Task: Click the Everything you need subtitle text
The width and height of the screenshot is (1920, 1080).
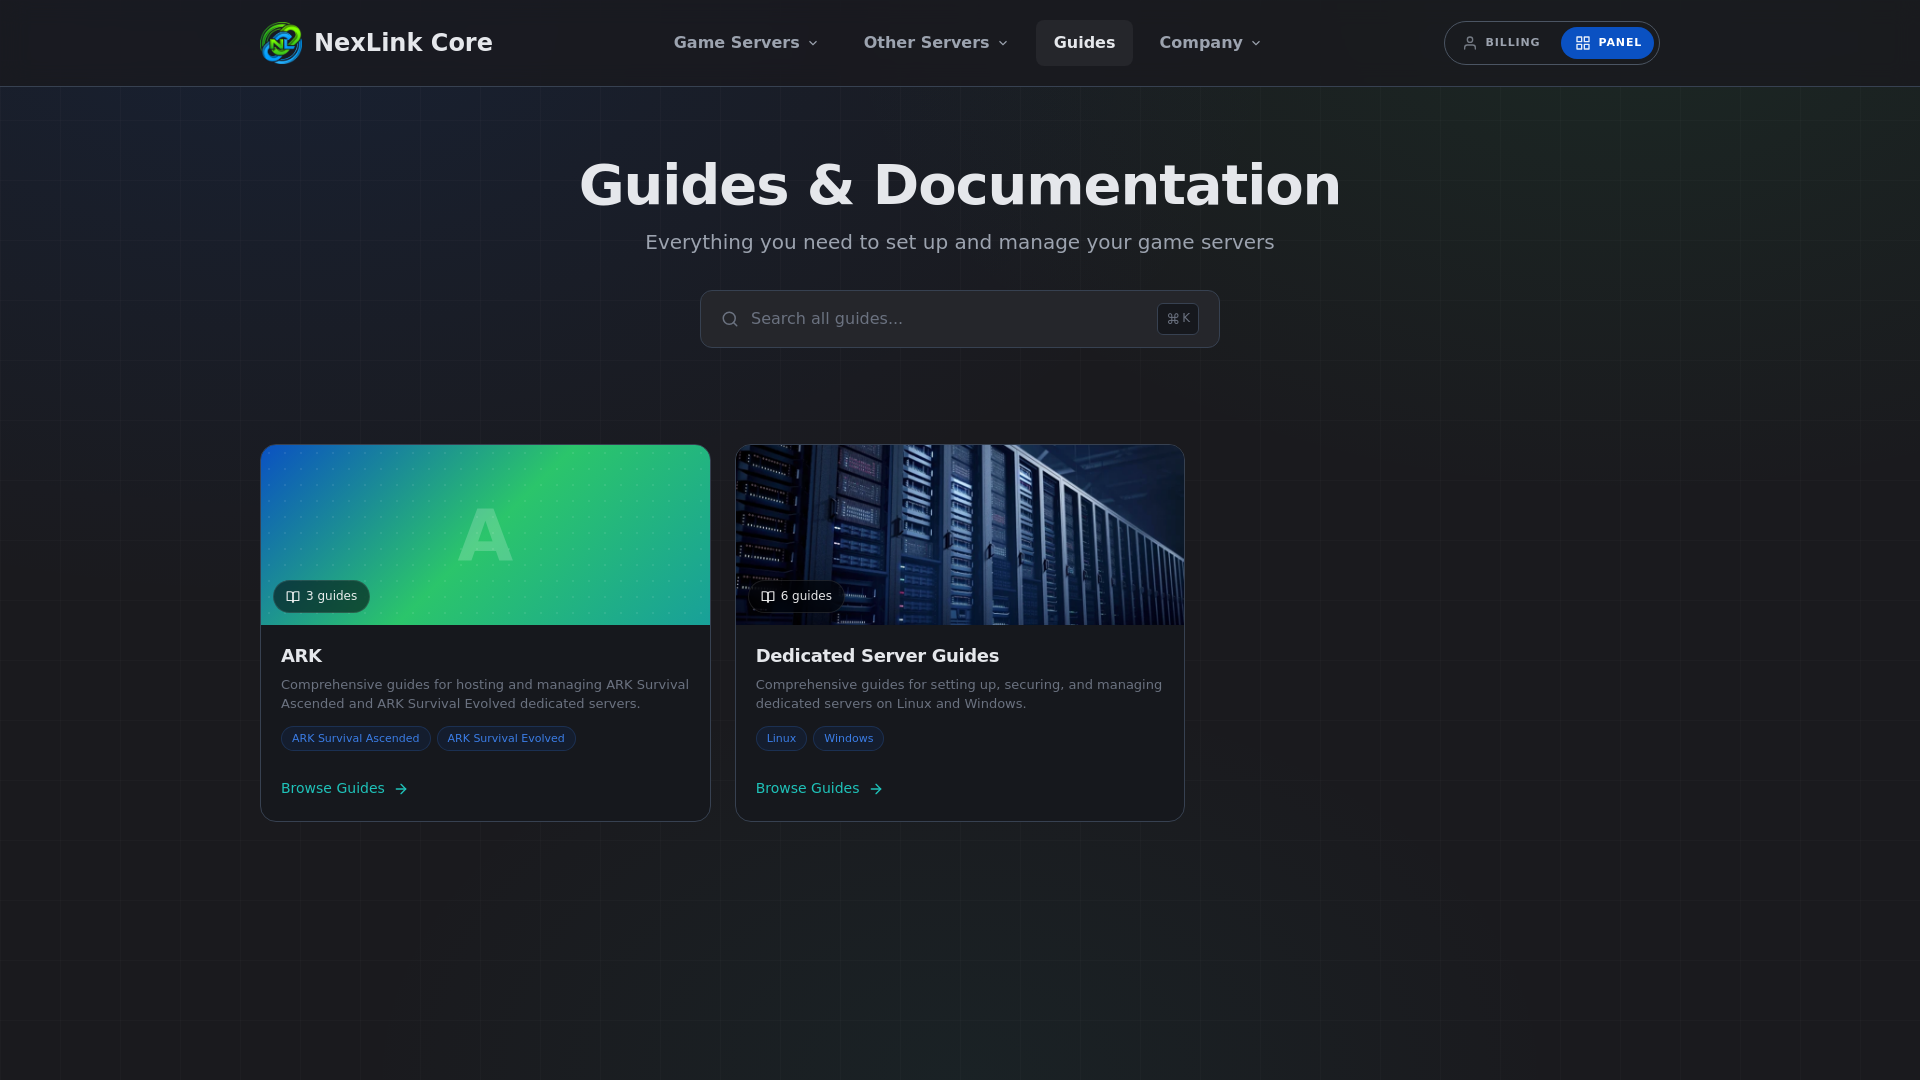Action: point(960,243)
